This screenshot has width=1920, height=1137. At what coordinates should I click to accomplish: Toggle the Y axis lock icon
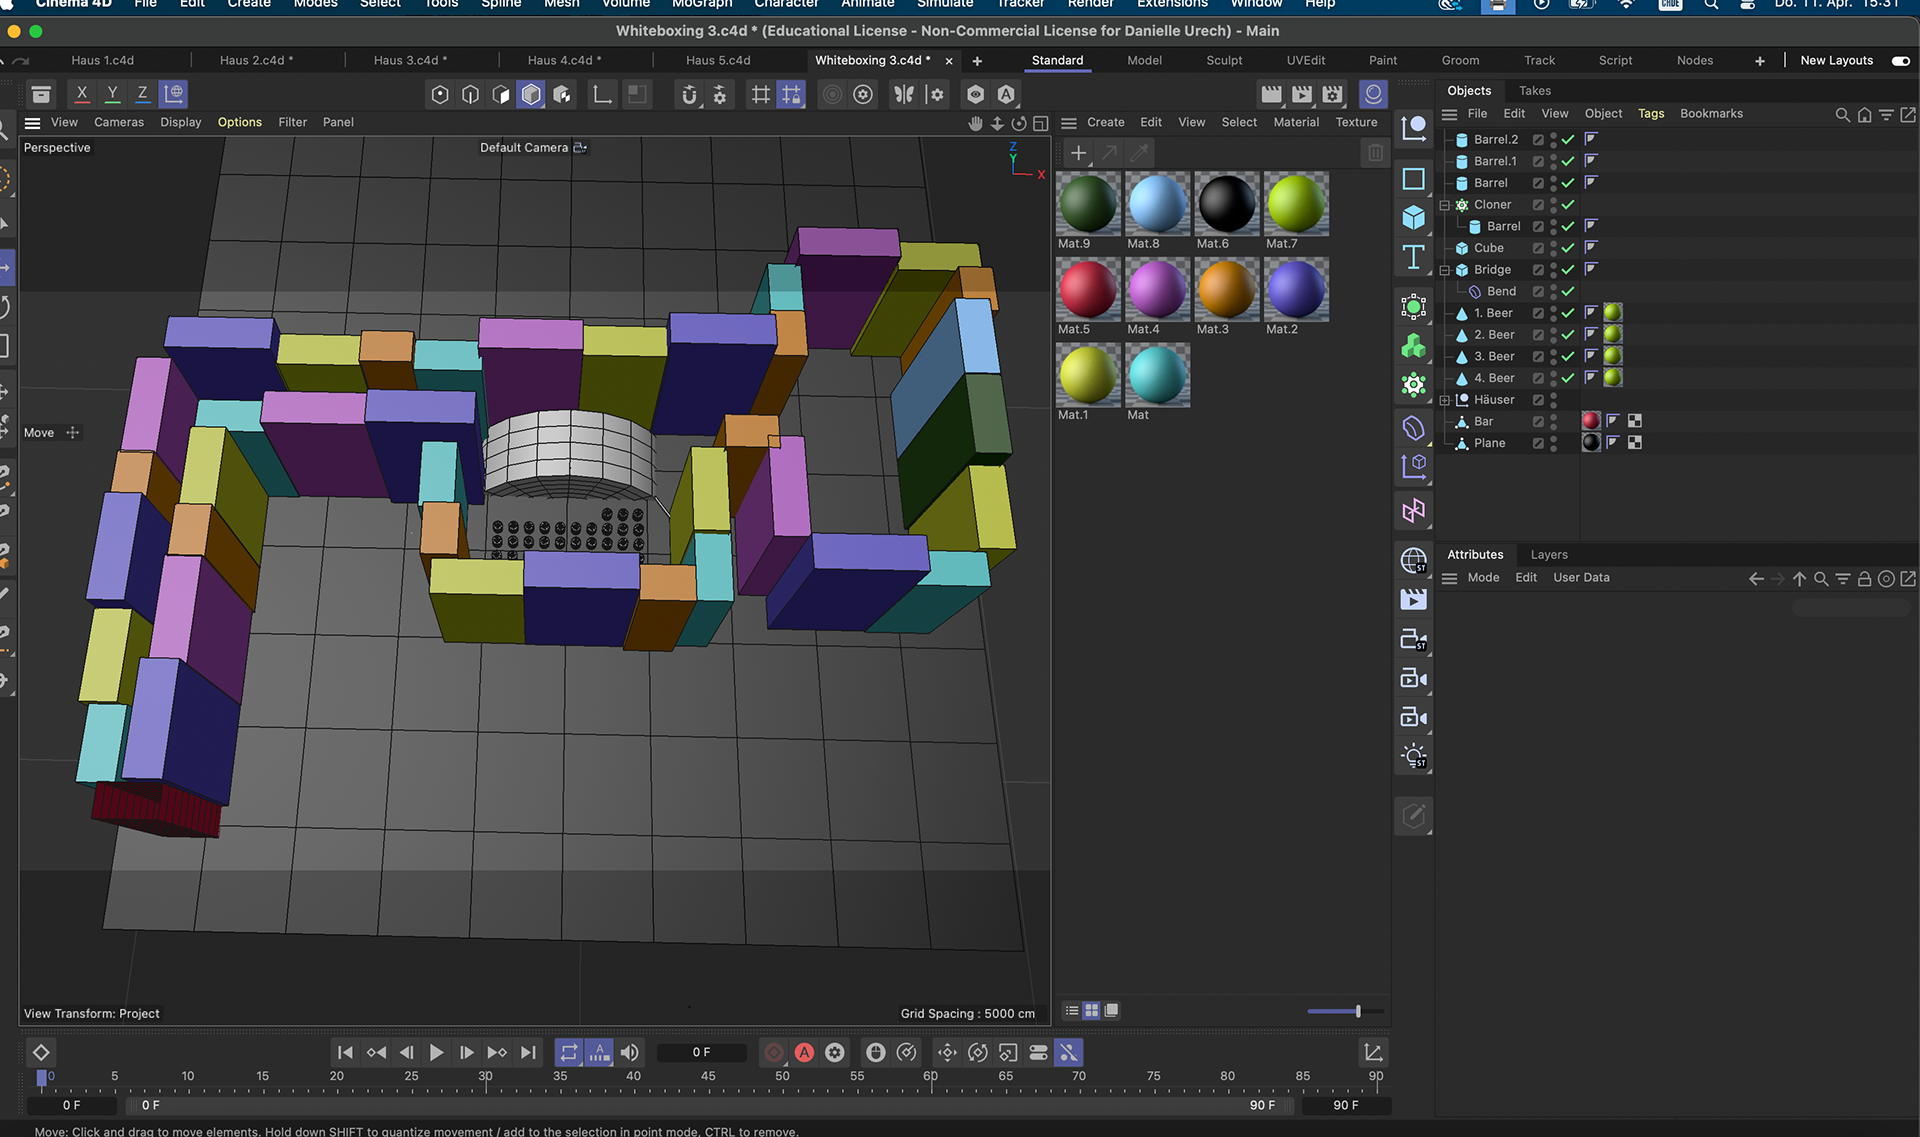[x=112, y=94]
